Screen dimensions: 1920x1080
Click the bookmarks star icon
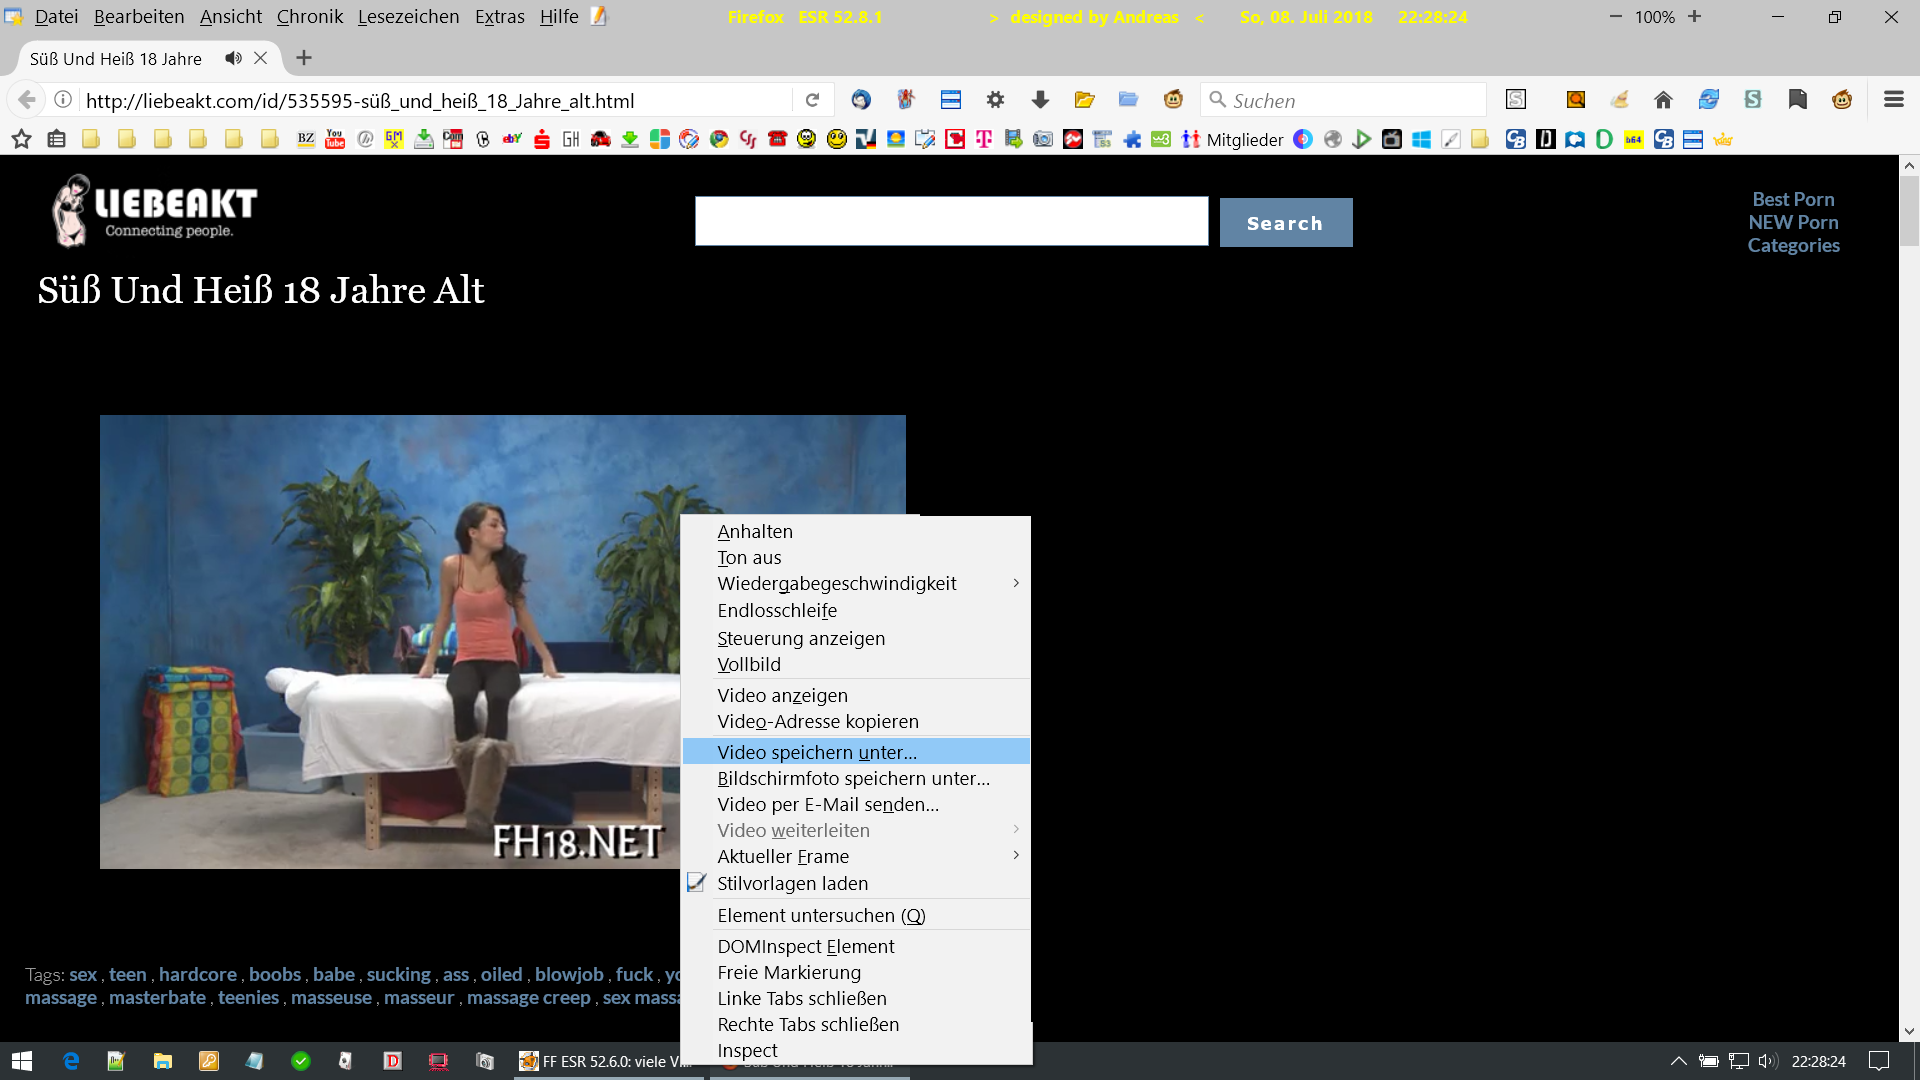[x=21, y=140]
